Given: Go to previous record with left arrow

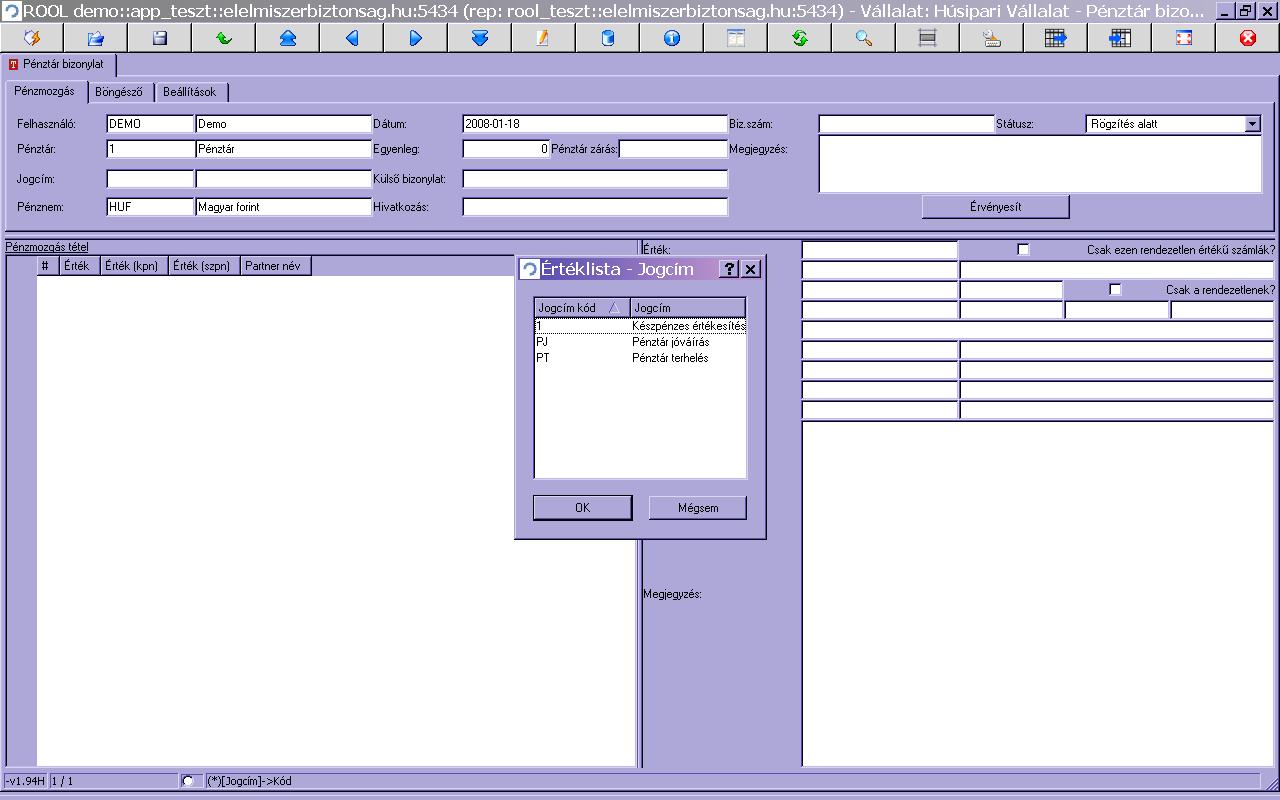Looking at the screenshot, I should [x=351, y=38].
